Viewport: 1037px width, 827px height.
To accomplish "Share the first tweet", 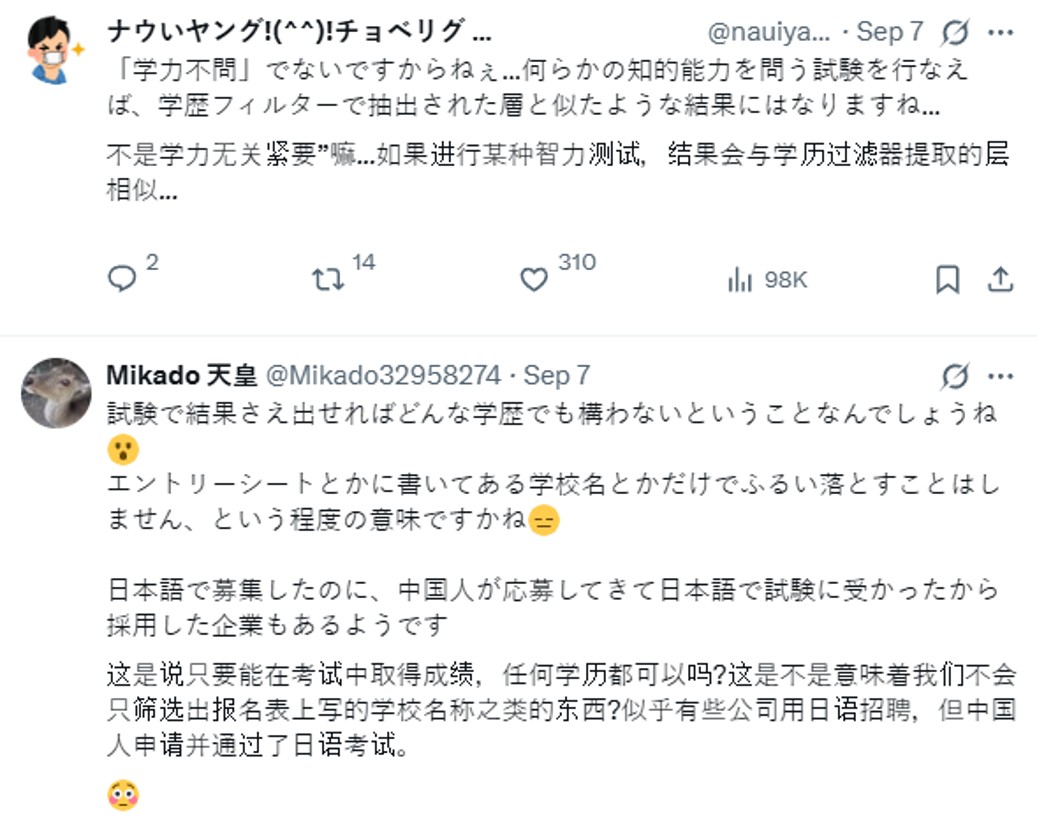I will [1001, 280].
